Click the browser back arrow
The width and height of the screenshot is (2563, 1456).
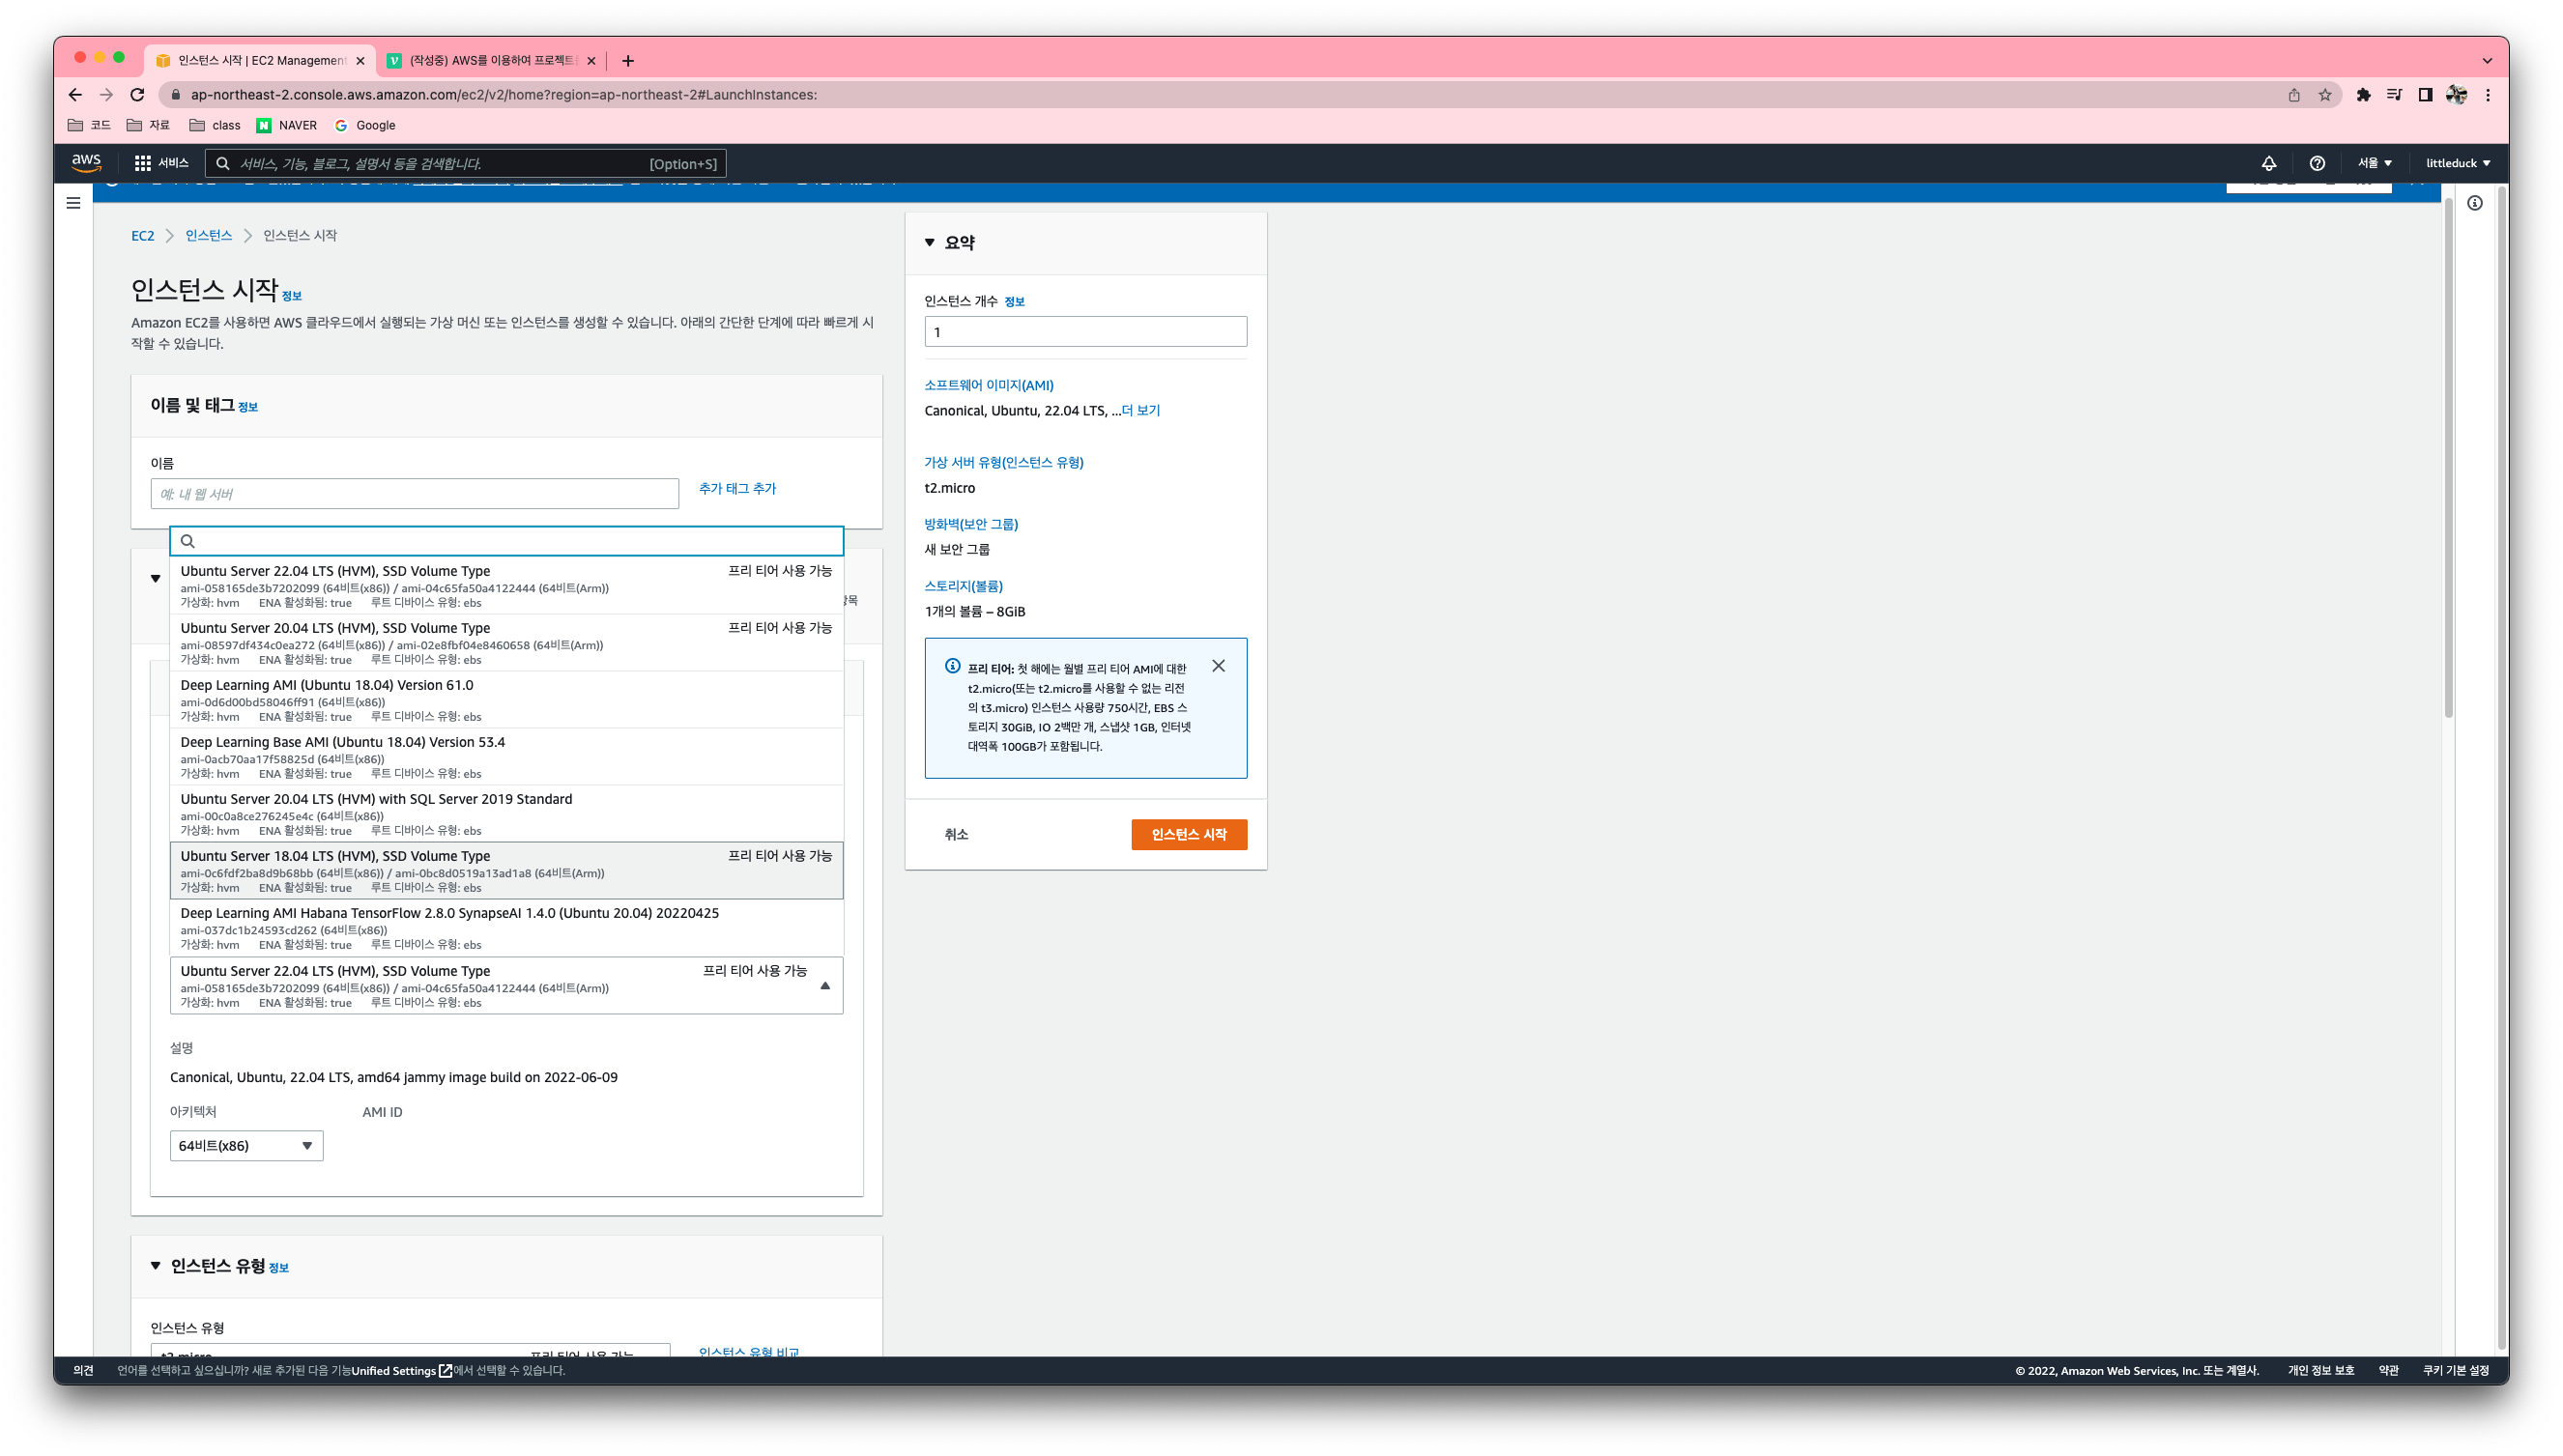(75, 95)
